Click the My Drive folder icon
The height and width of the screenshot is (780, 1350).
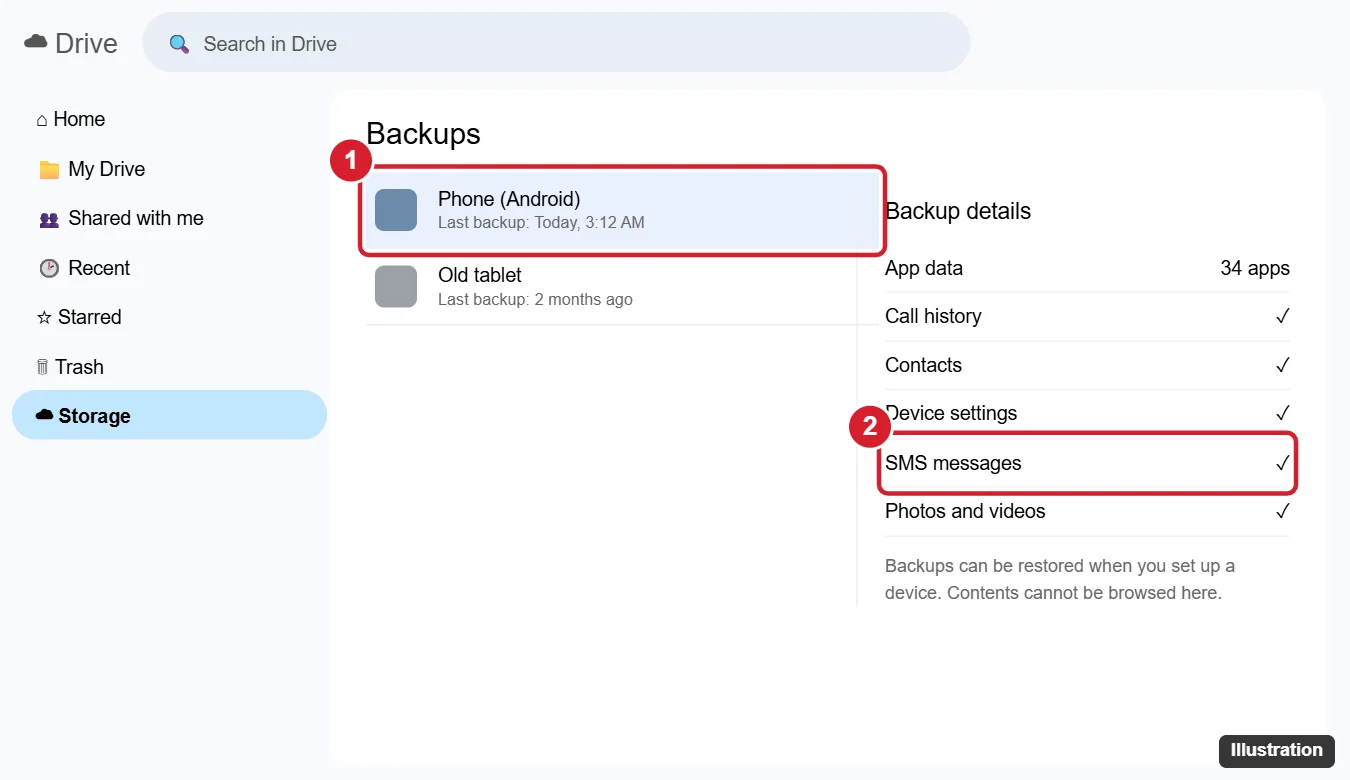point(49,170)
